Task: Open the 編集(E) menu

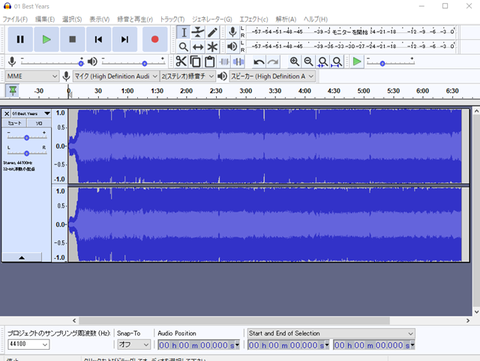Action: (x=45, y=19)
